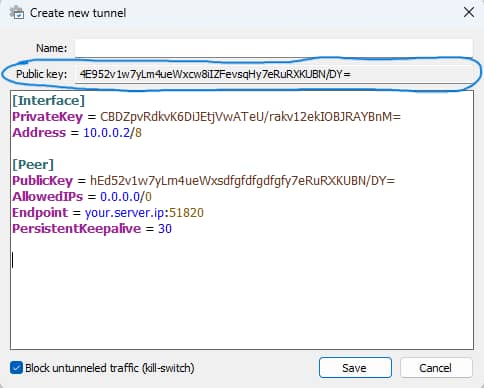Click the Name label
Viewport: 484px width, 388px height.
coord(51,48)
